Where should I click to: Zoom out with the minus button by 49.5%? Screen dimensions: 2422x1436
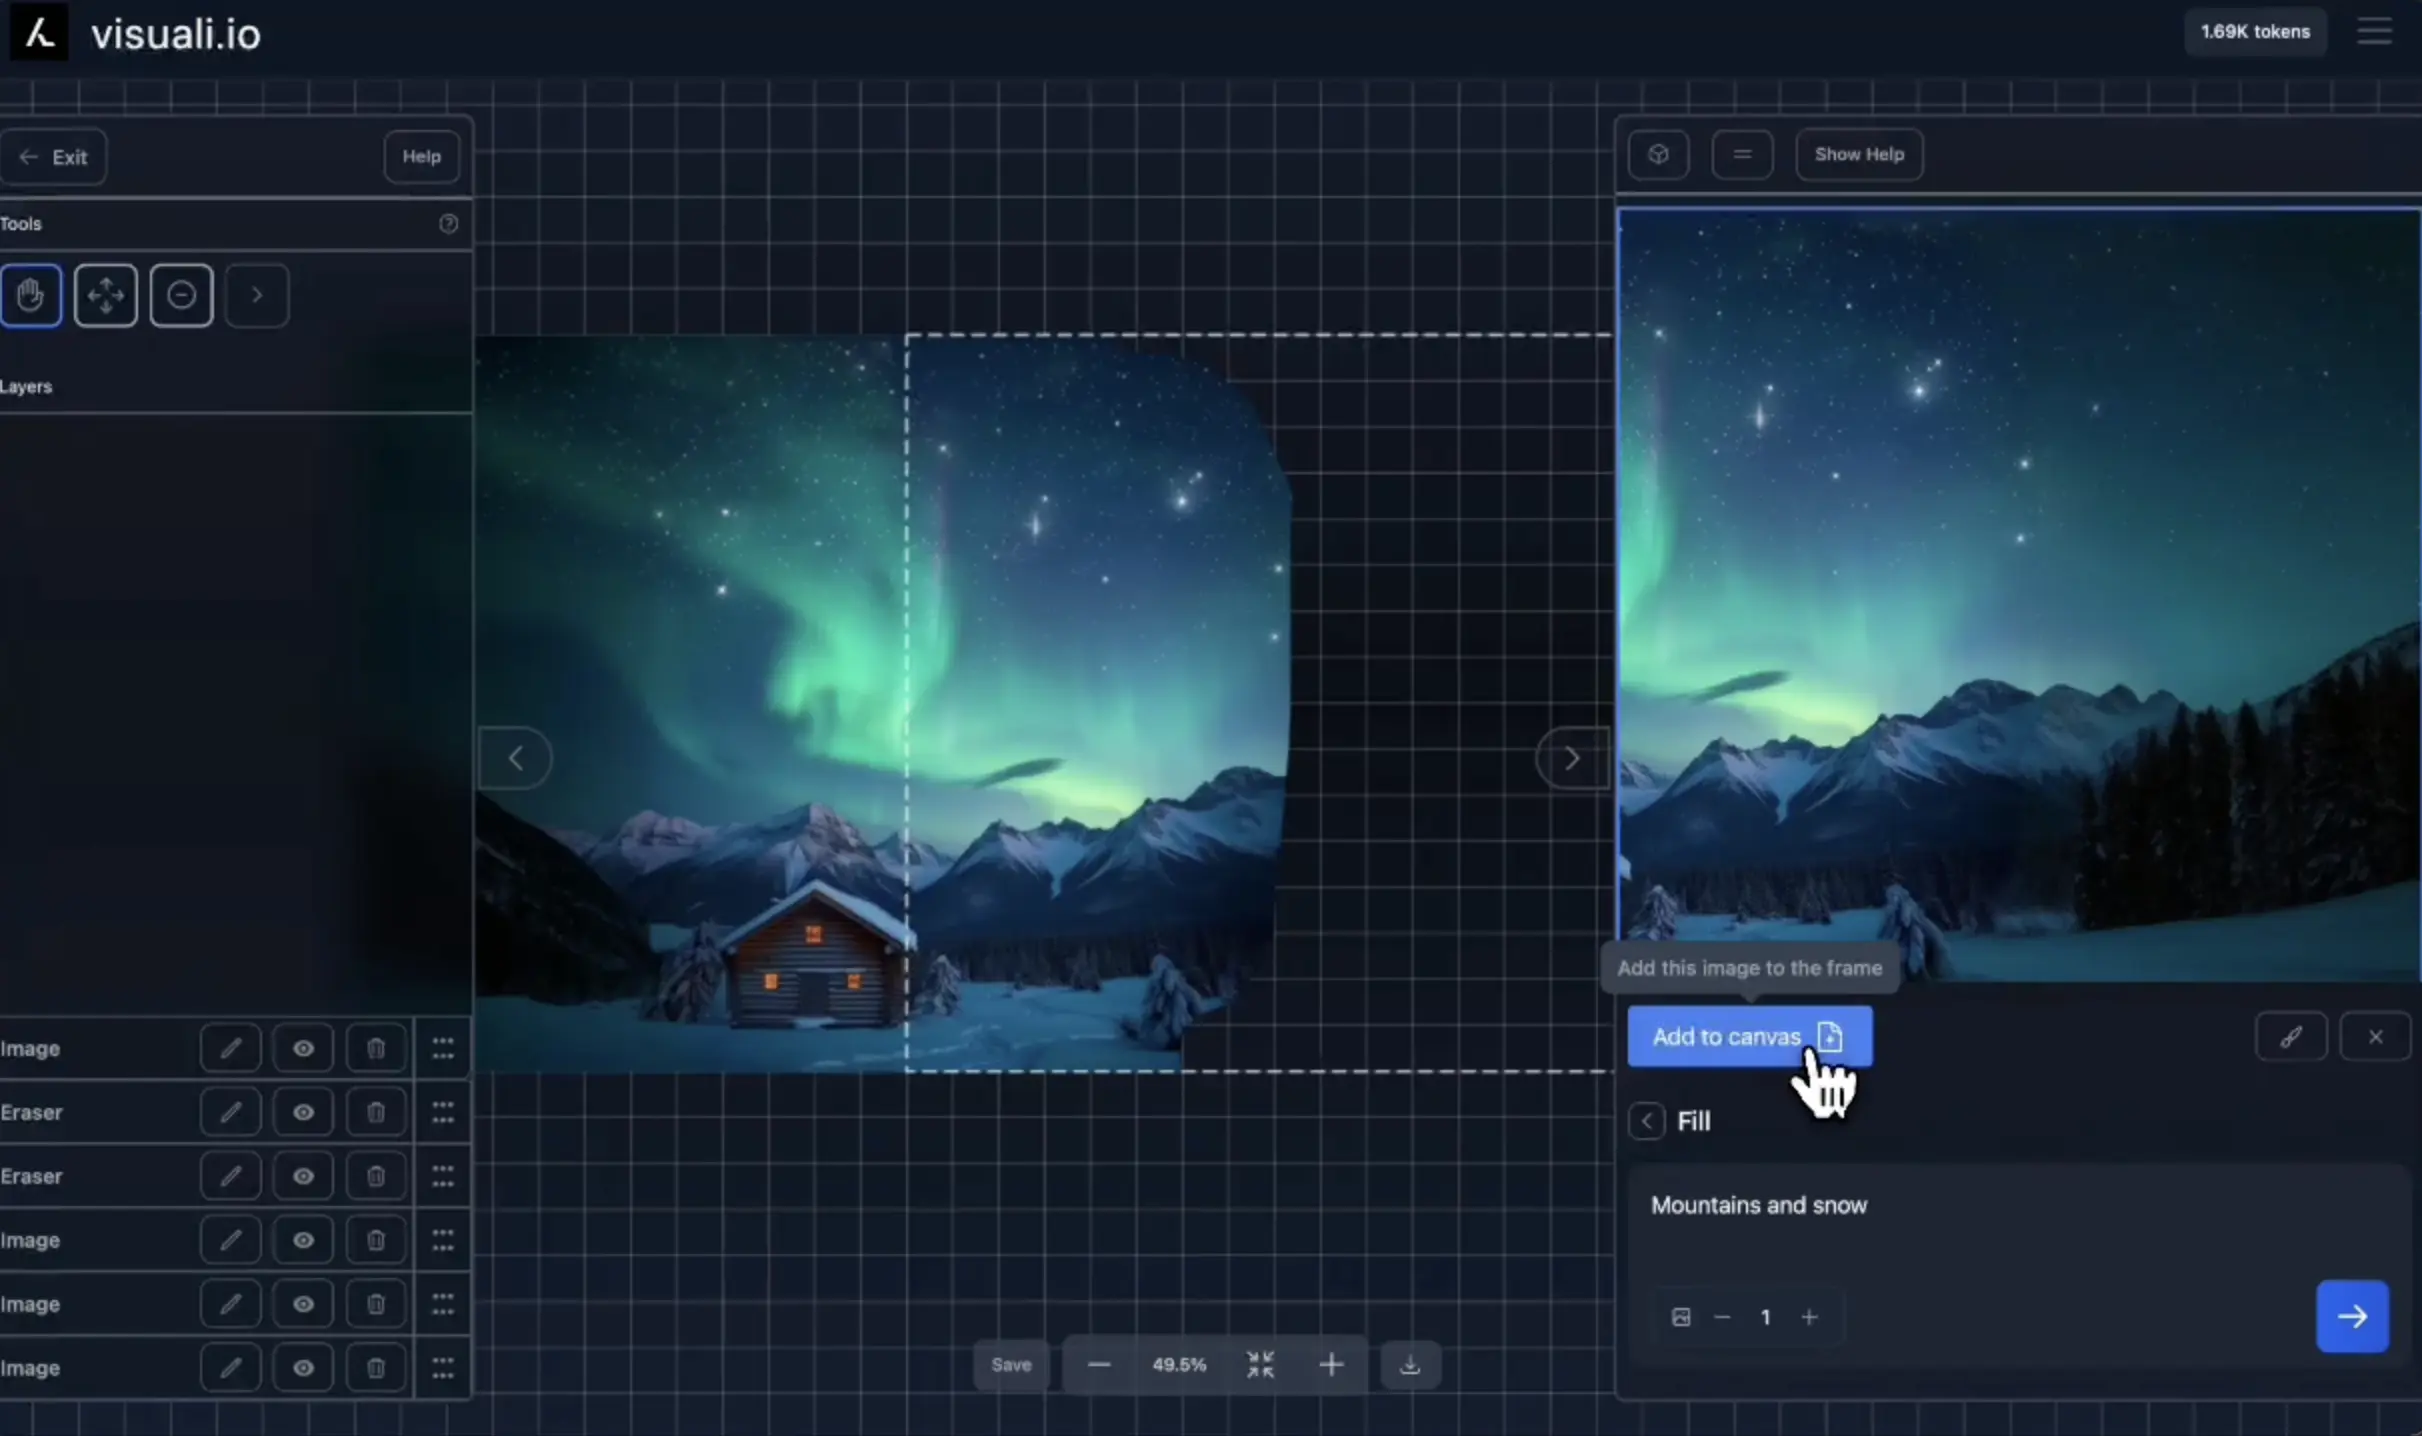(x=1099, y=1365)
